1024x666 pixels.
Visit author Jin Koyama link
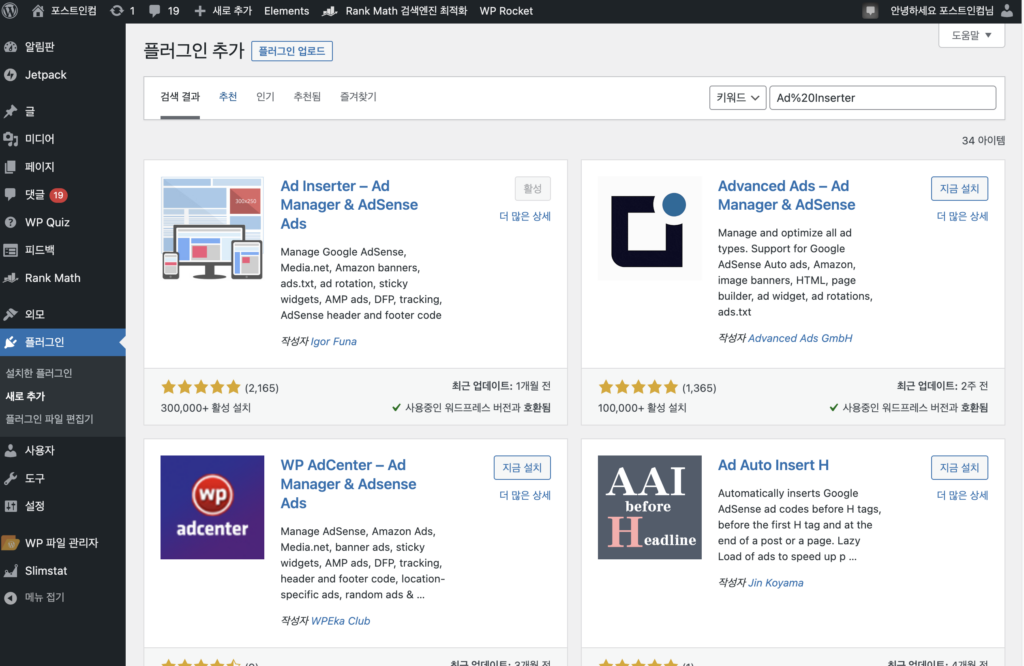pyautogui.click(x=776, y=583)
